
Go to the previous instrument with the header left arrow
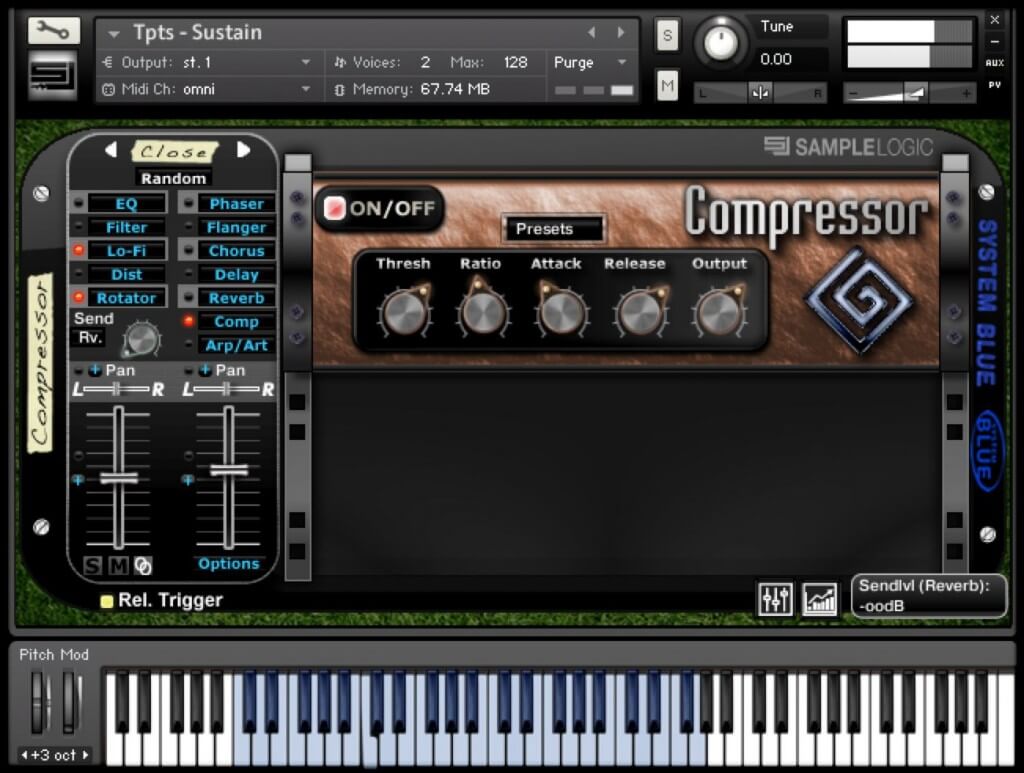(592, 32)
